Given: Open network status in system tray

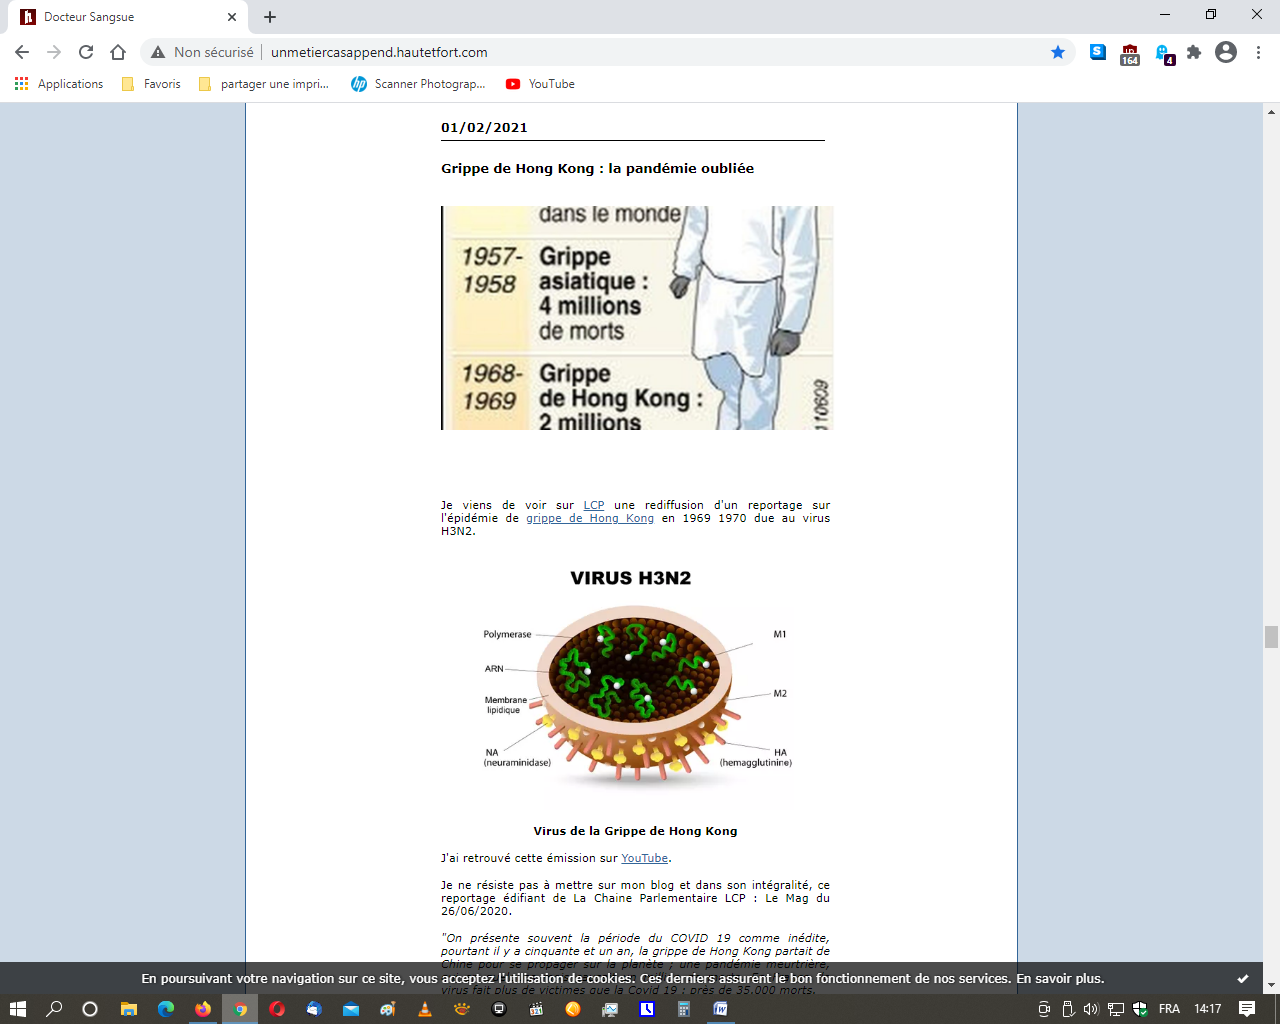Looking at the screenshot, I should [1116, 1009].
